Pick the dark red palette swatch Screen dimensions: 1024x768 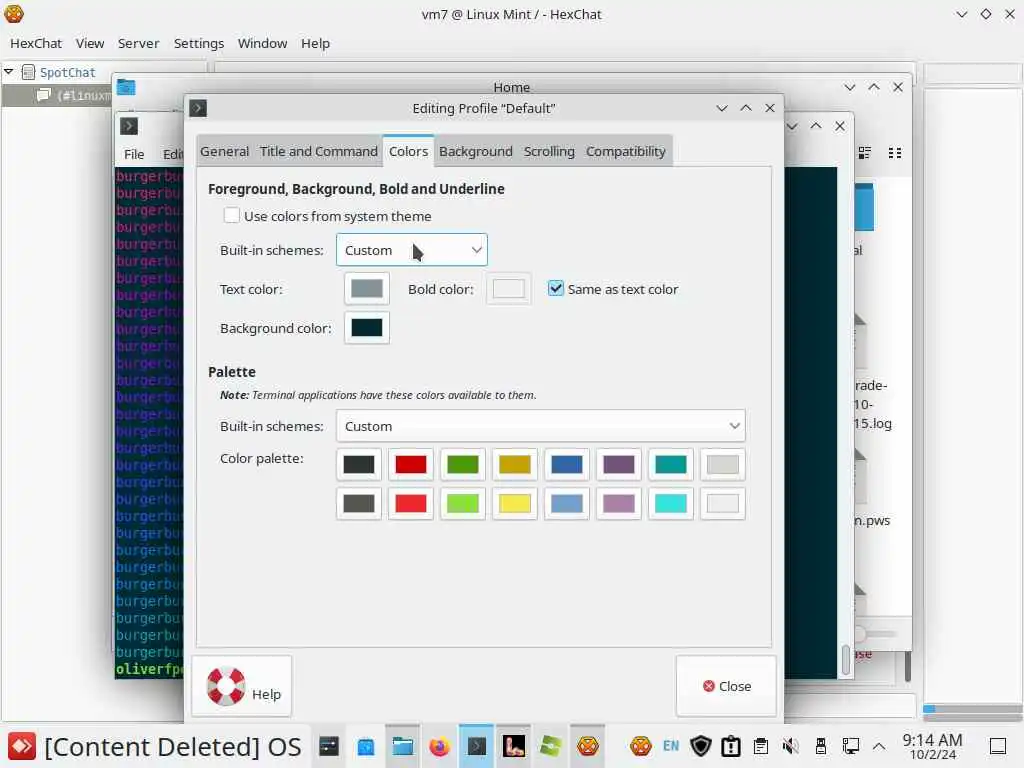(411, 464)
